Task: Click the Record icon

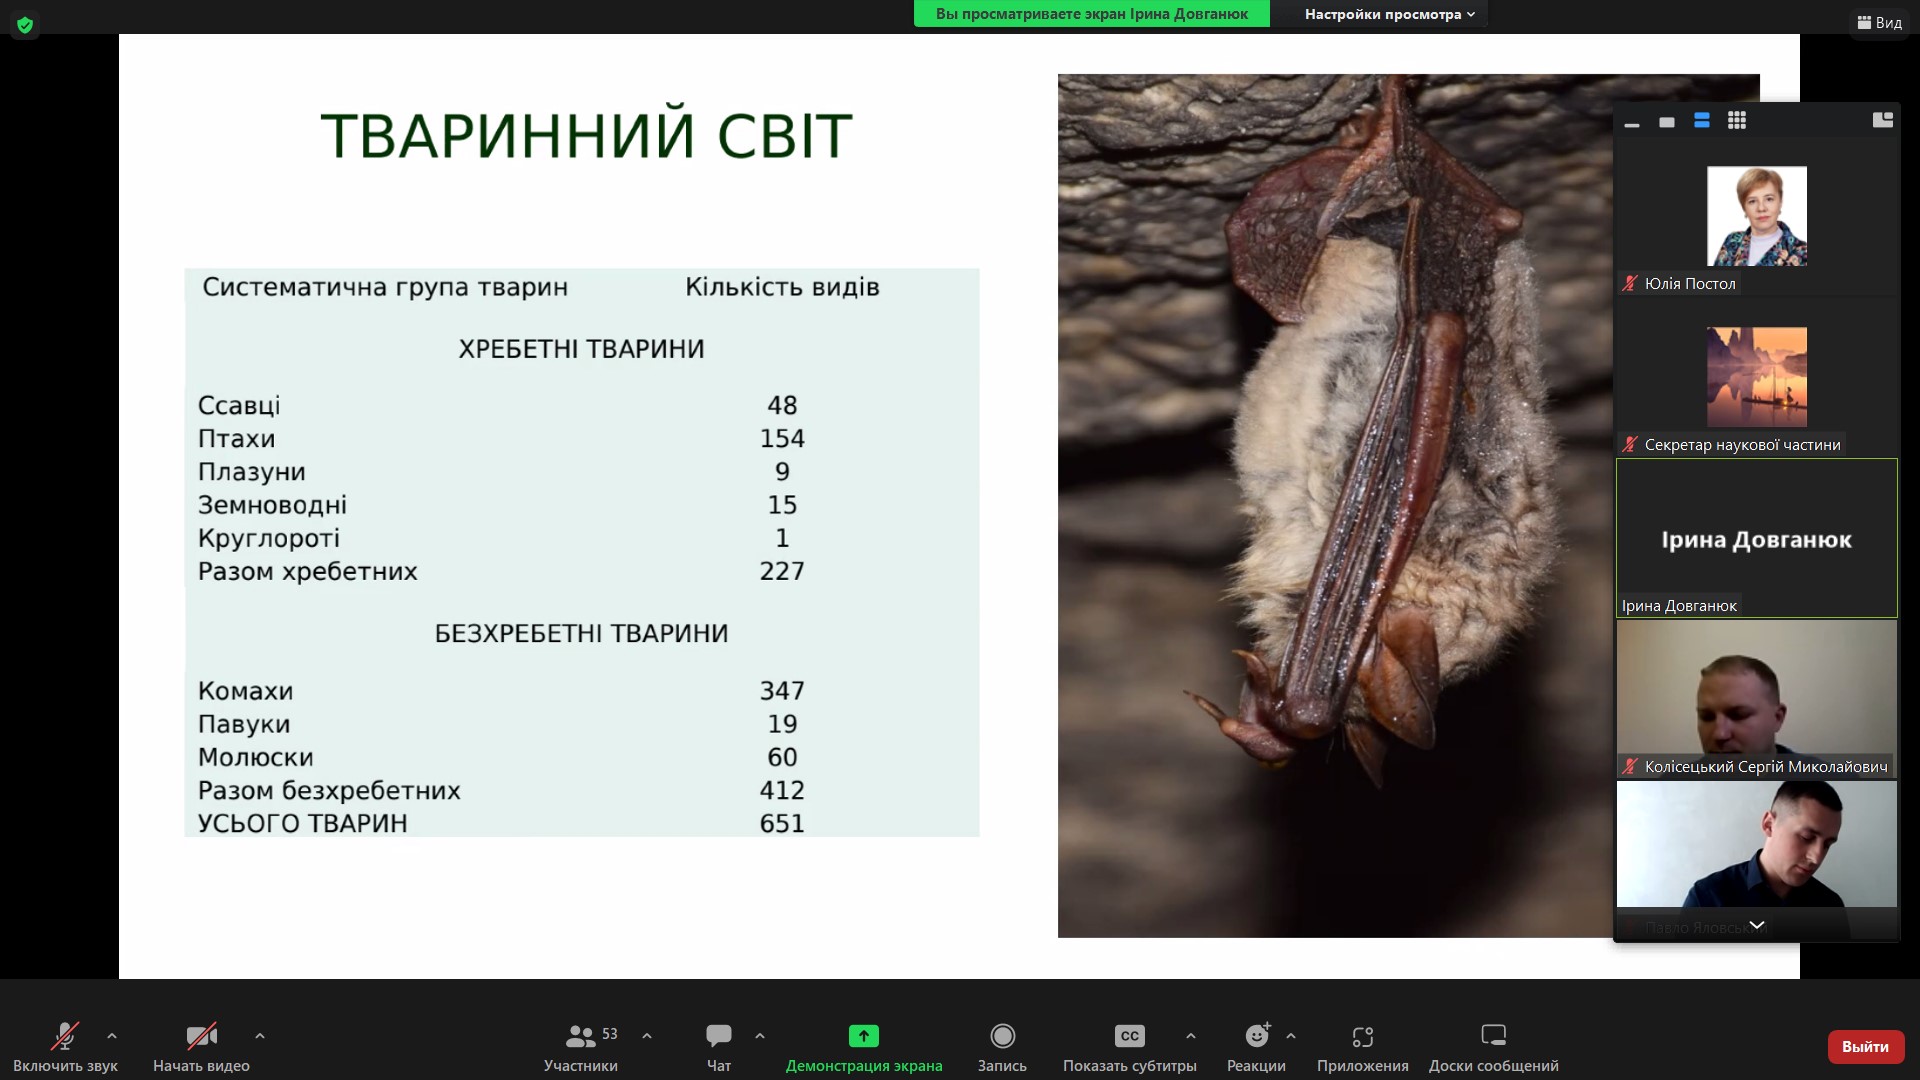Action: (x=1002, y=1036)
